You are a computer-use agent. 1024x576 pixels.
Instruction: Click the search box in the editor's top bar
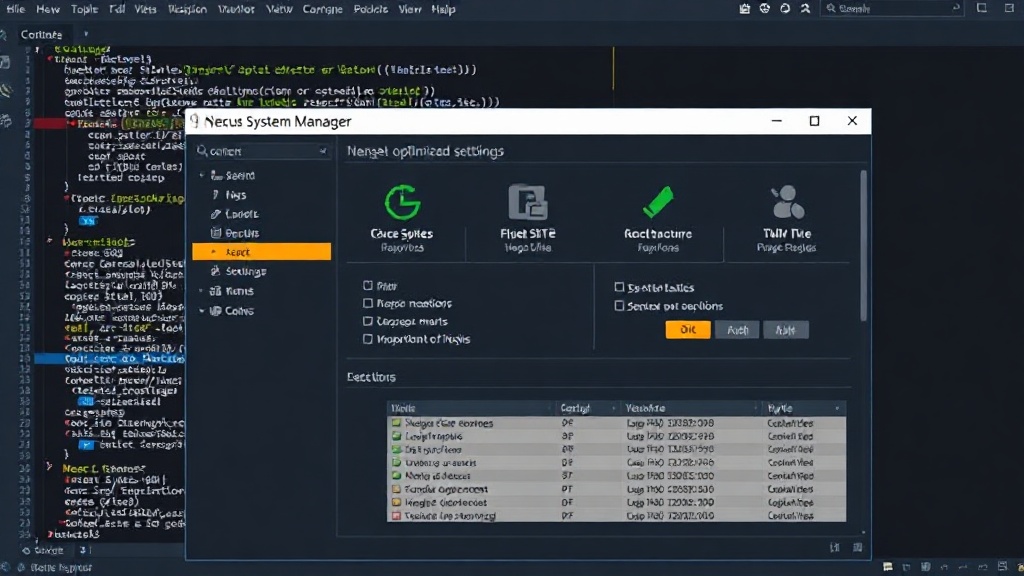pyautogui.click(x=891, y=8)
